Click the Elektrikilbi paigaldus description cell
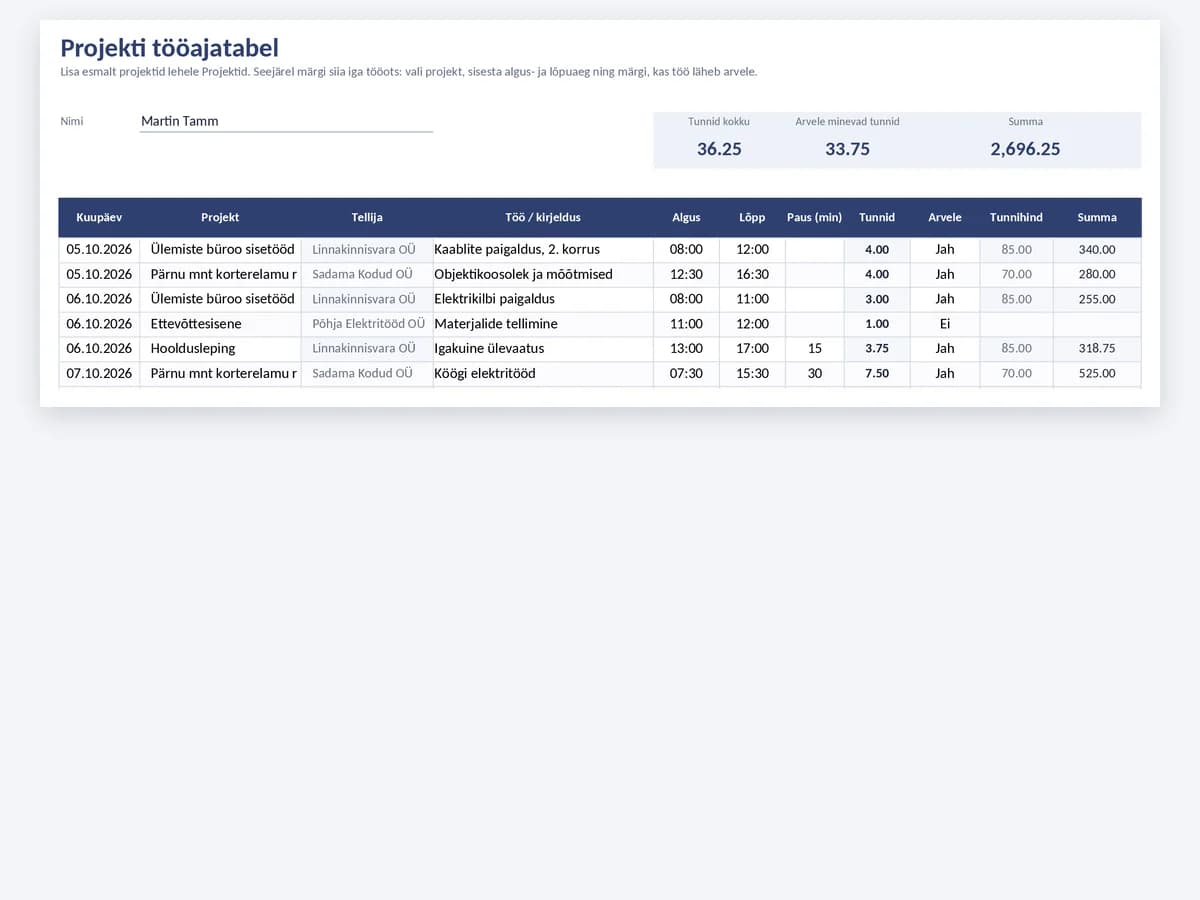 pos(543,299)
